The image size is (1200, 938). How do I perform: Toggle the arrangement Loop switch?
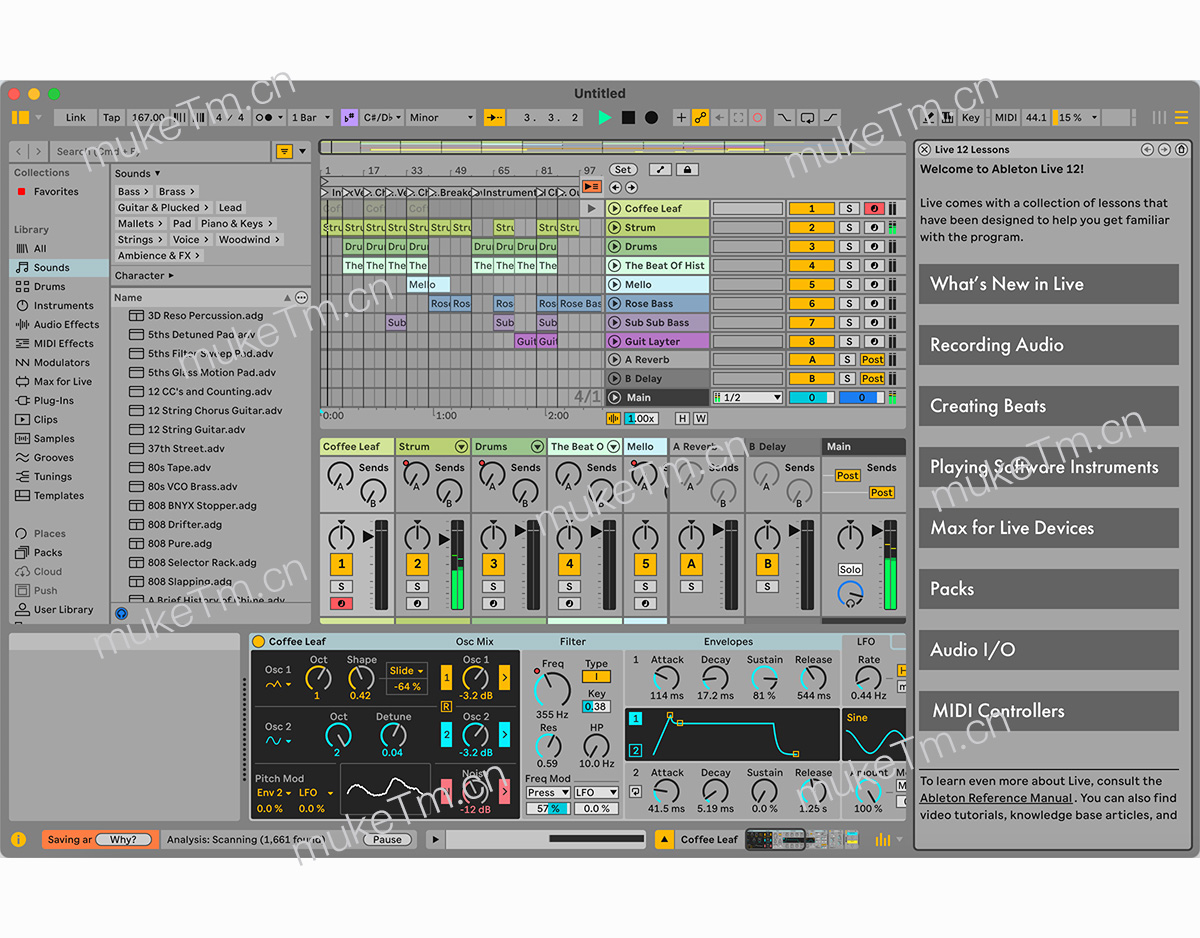(807, 118)
